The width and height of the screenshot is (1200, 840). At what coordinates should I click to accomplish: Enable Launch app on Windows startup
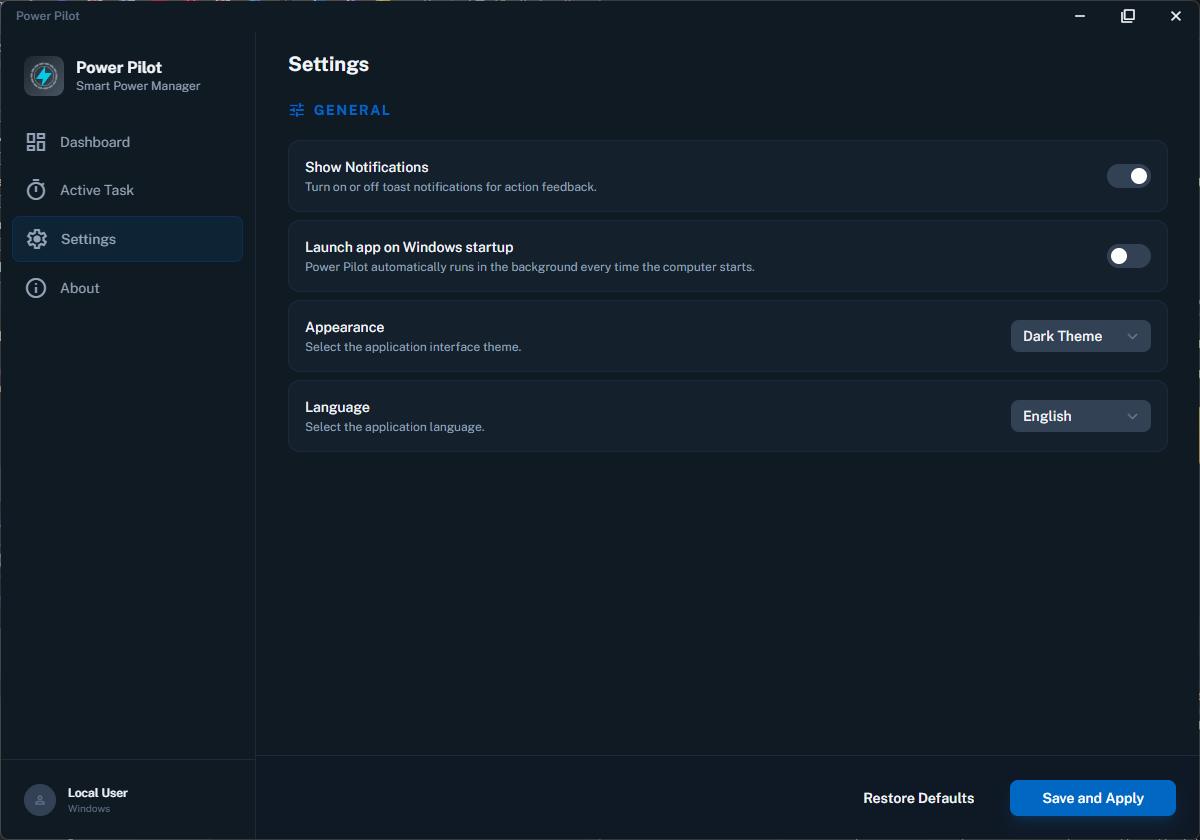point(1129,256)
